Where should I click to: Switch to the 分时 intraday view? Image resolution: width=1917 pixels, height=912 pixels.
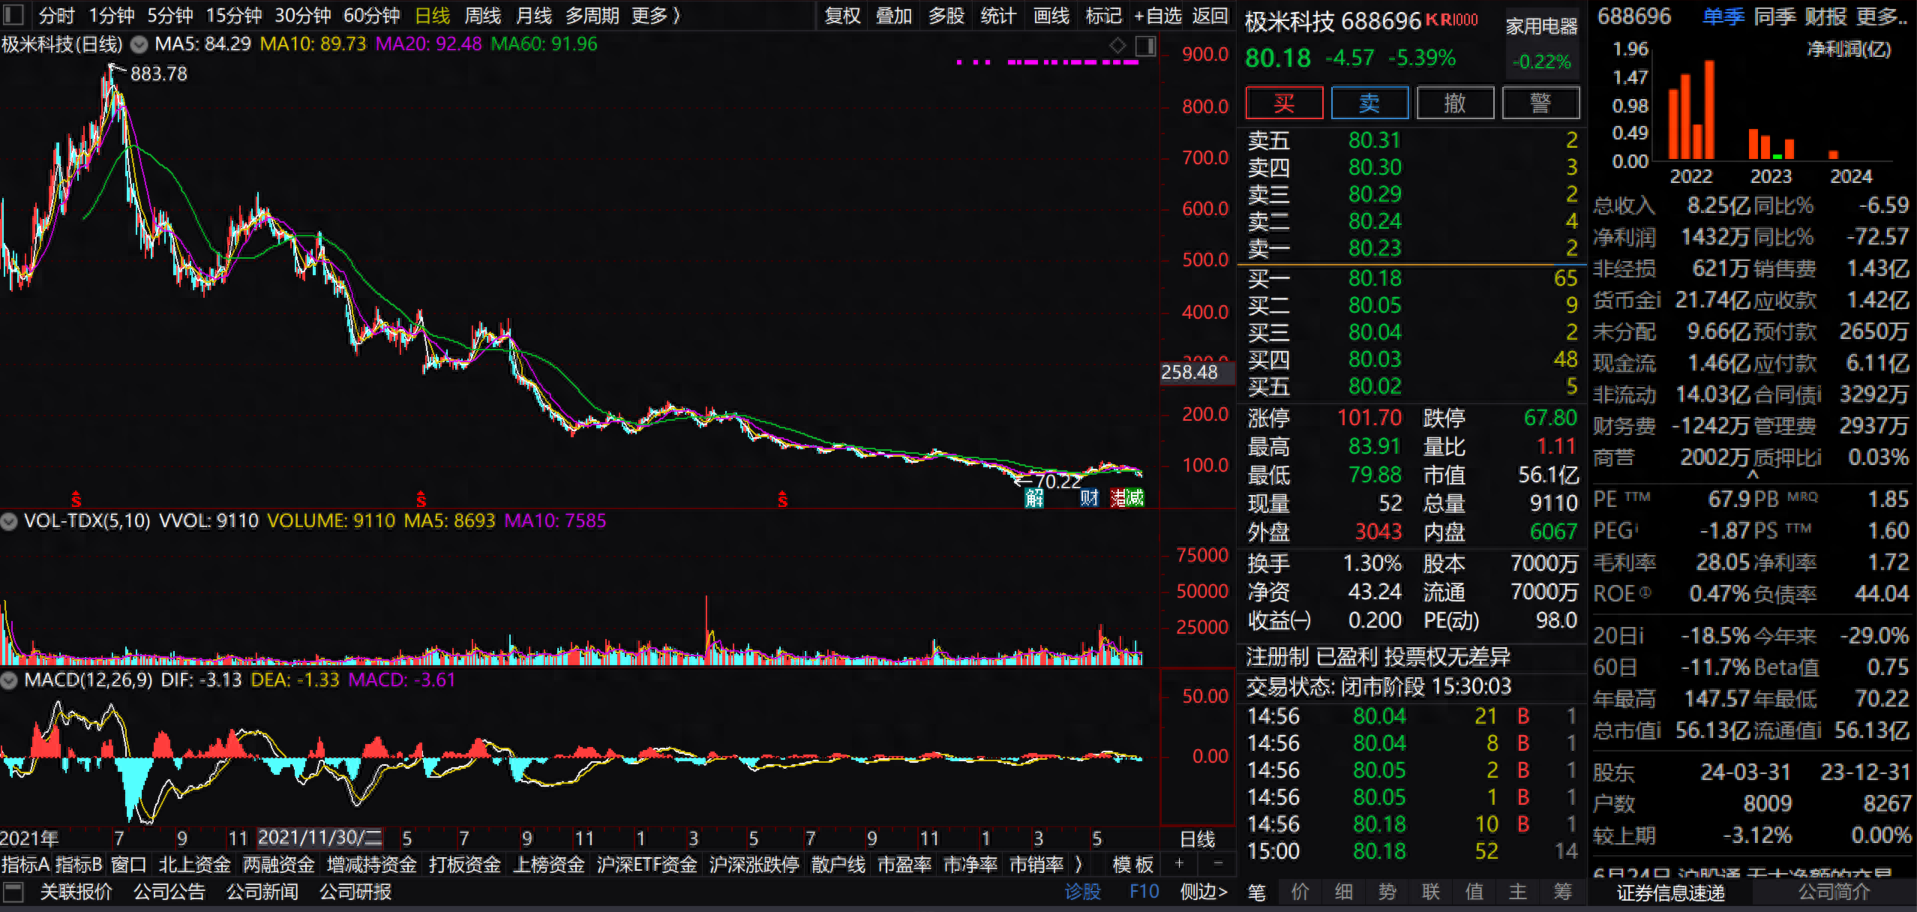pos(56,16)
